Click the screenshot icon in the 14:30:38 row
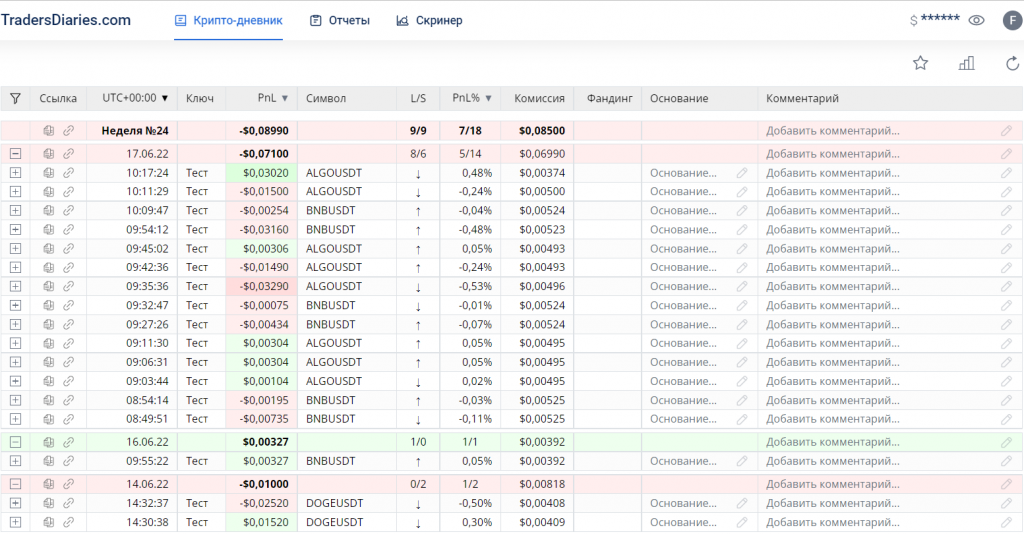This screenshot has height=534, width=1024. click(x=48, y=522)
